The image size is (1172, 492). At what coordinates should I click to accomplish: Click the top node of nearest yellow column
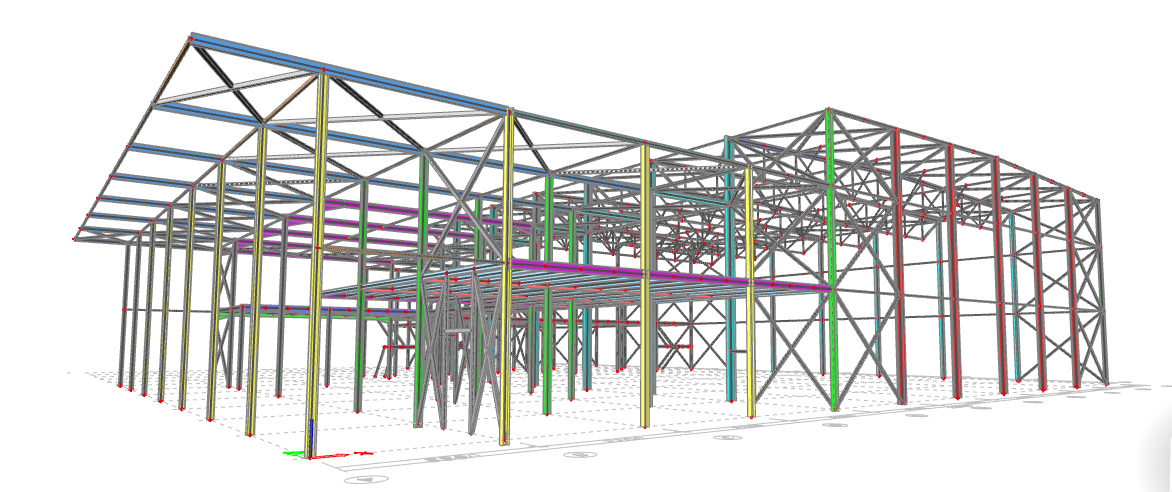322,70
